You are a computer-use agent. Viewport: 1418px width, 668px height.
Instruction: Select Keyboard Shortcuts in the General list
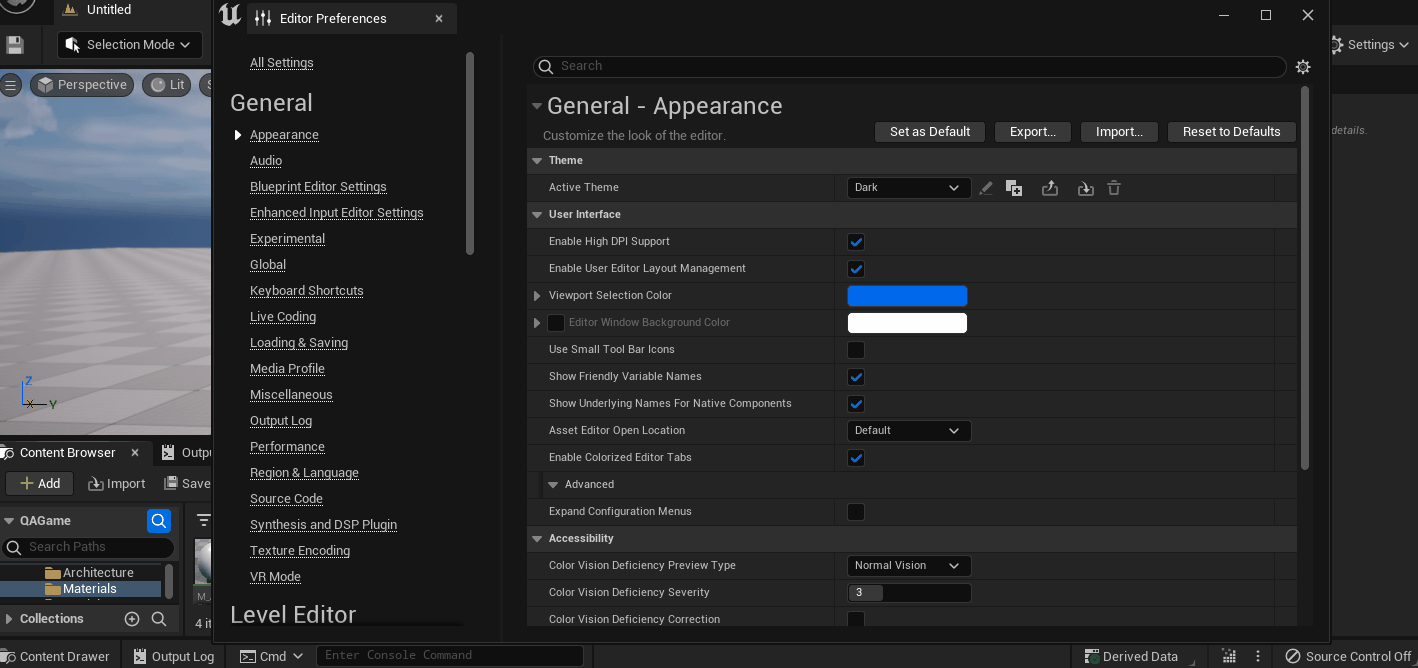click(306, 290)
